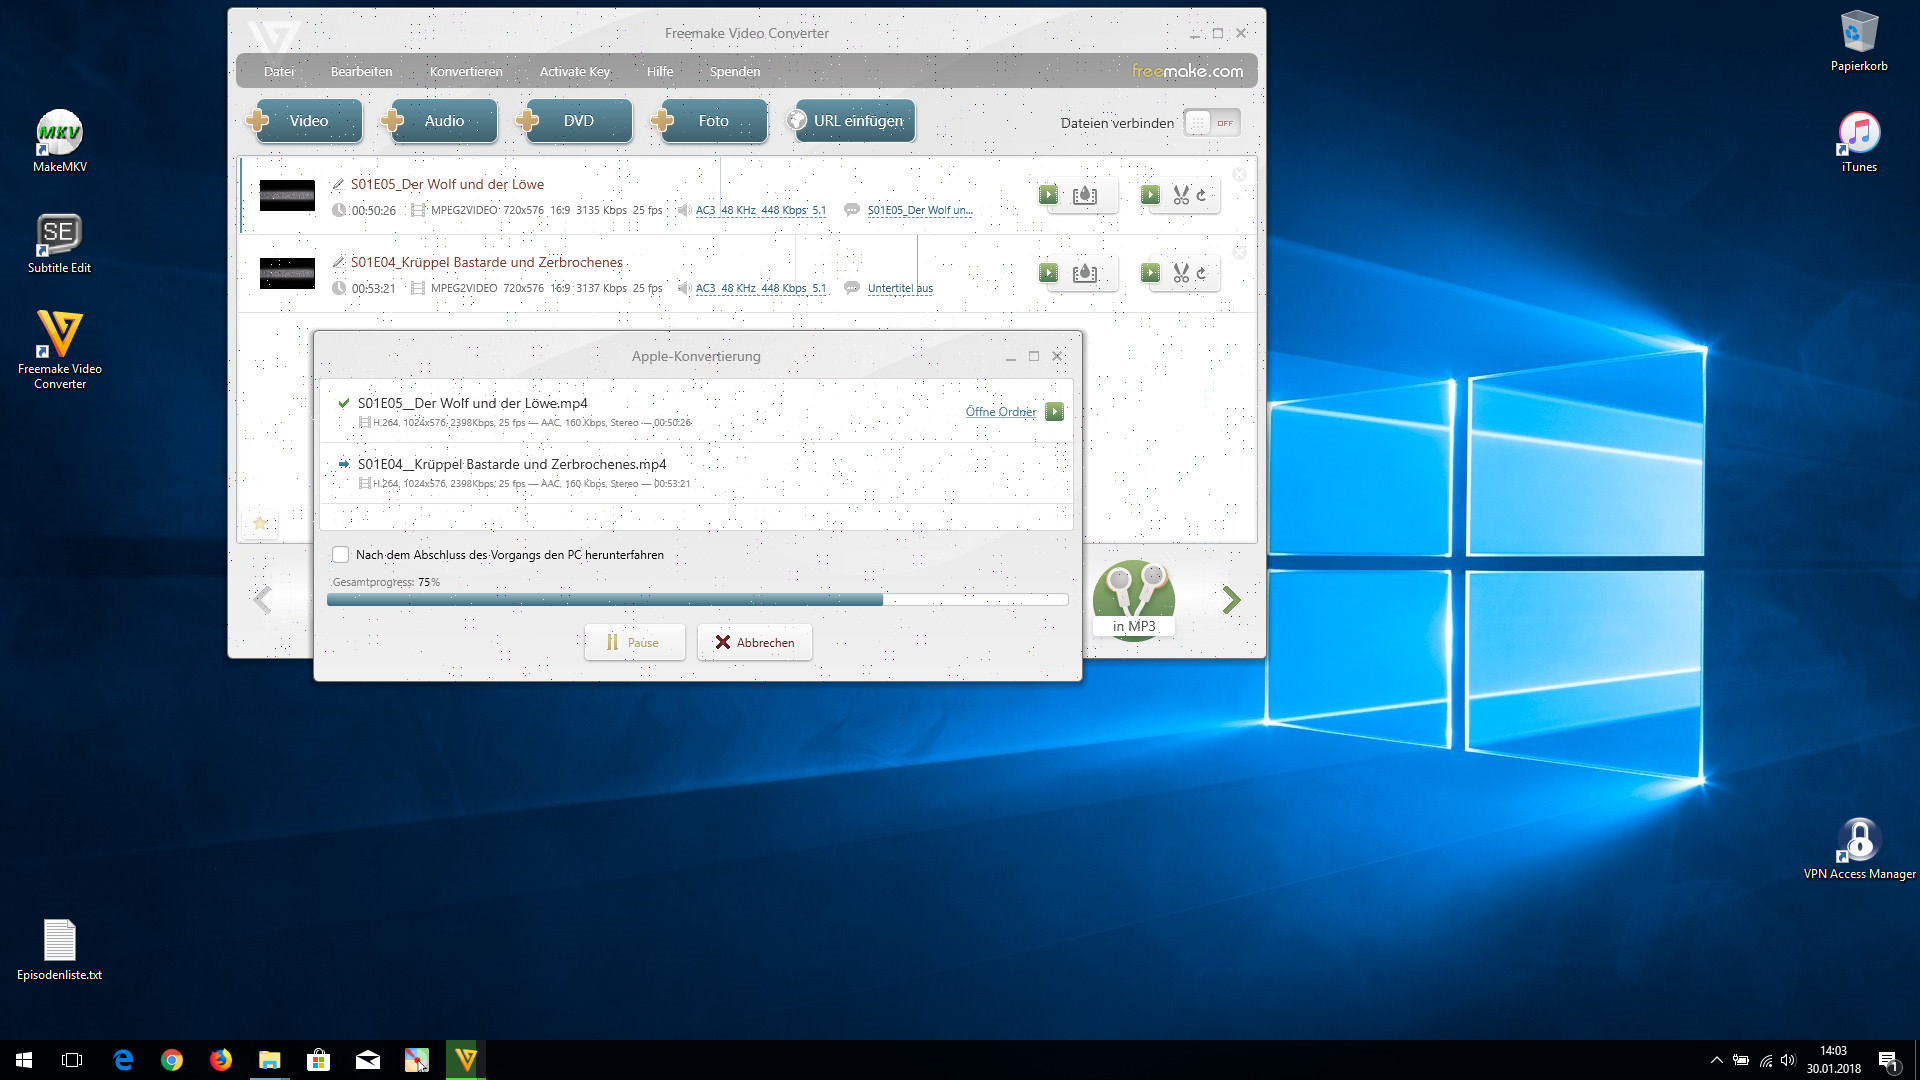Open the MakeMKV desktop shortcut
Screen dimensions: 1920x1080
[59, 141]
